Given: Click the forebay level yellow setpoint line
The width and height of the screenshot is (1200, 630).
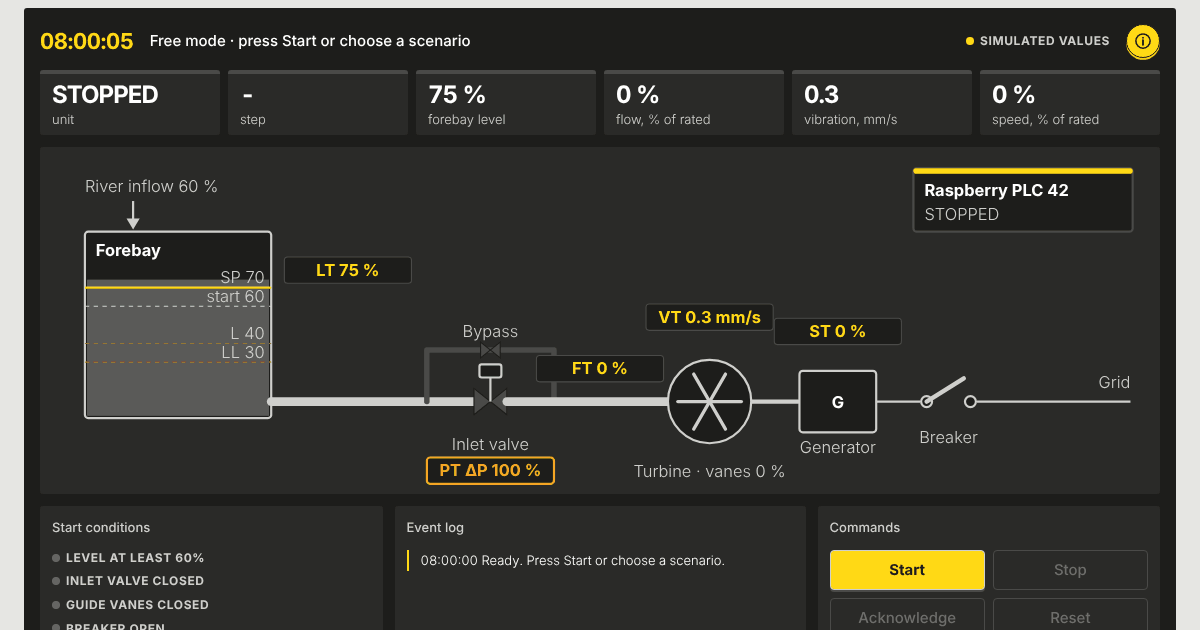Looking at the screenshot, I should (178, 287).
